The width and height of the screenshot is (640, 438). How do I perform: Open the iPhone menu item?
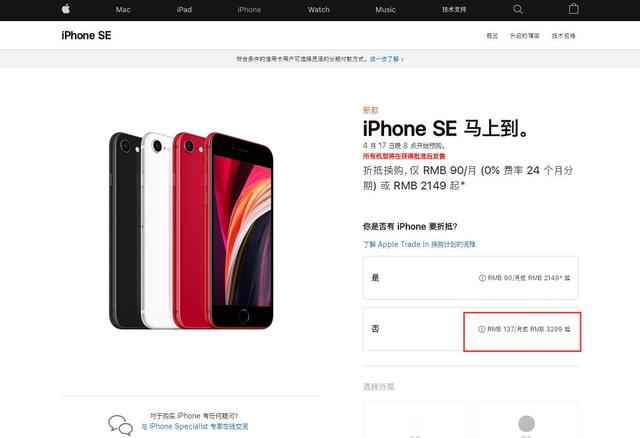249,9
